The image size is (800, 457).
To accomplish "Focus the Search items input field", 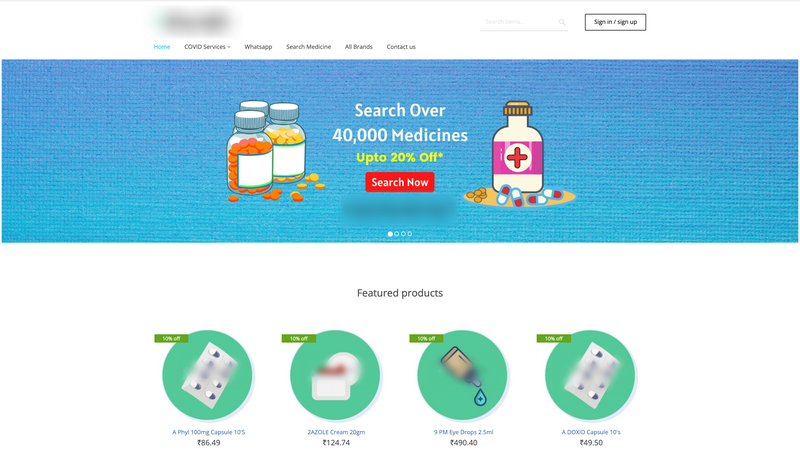I will pos(519,22).
